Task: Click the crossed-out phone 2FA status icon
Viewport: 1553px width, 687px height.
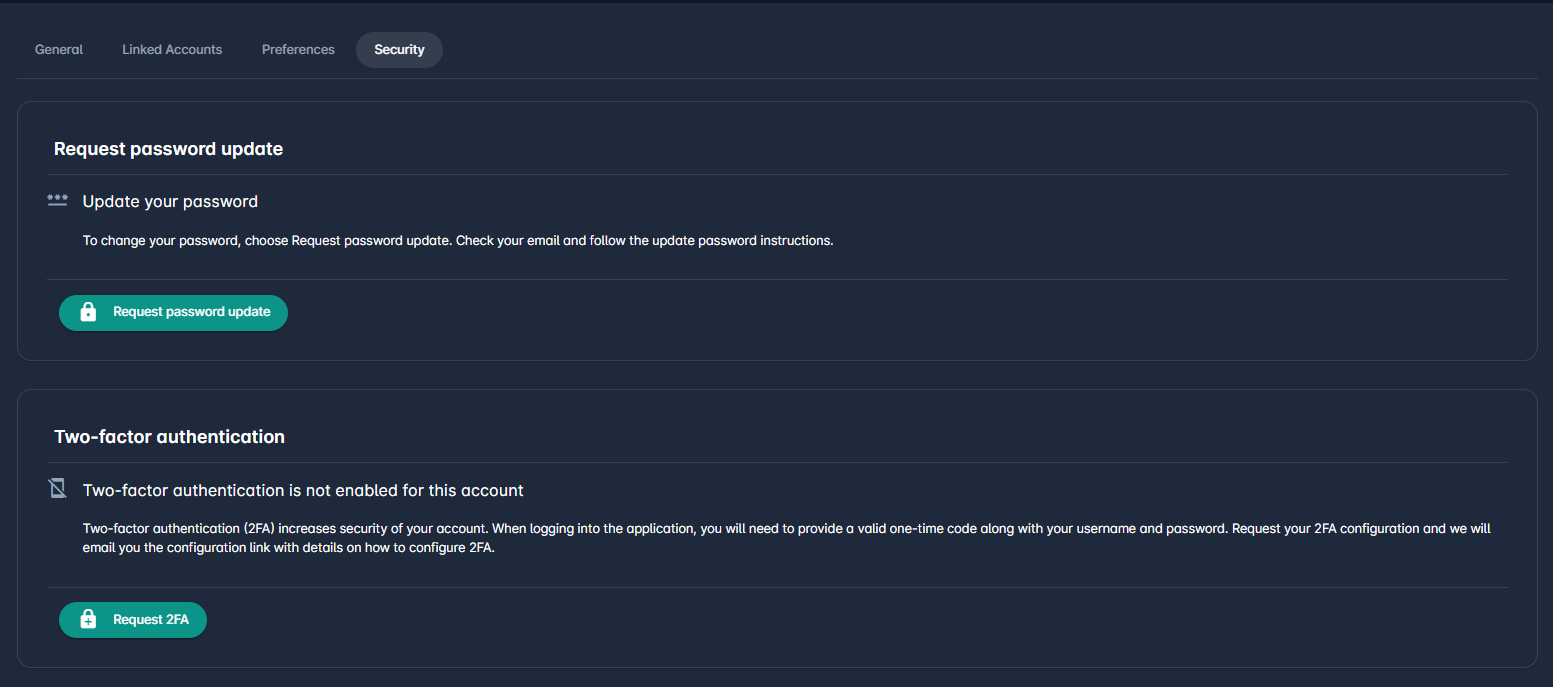Action: (58, 489)
